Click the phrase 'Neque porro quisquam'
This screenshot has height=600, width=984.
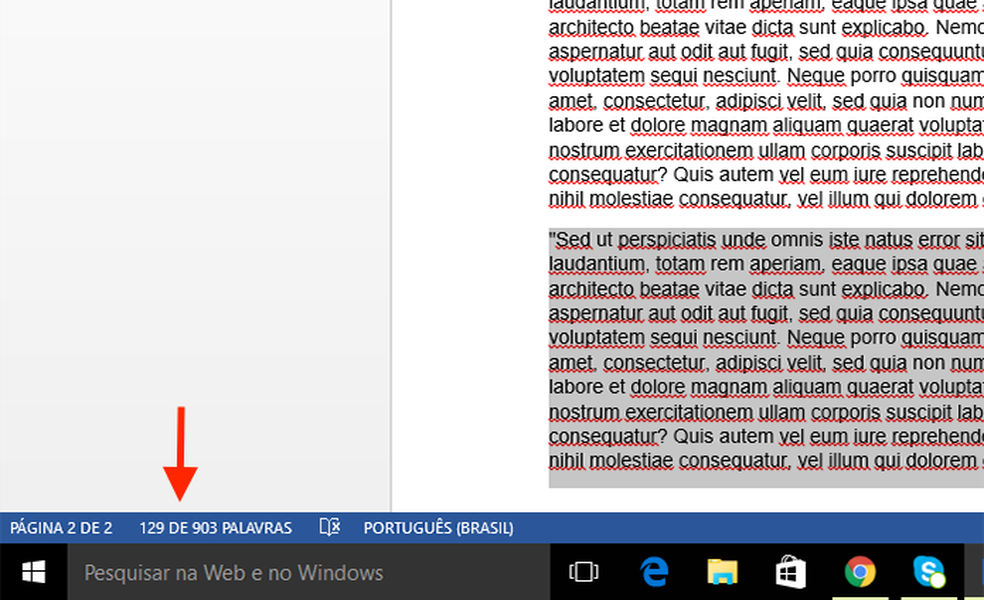coord(887,337)
